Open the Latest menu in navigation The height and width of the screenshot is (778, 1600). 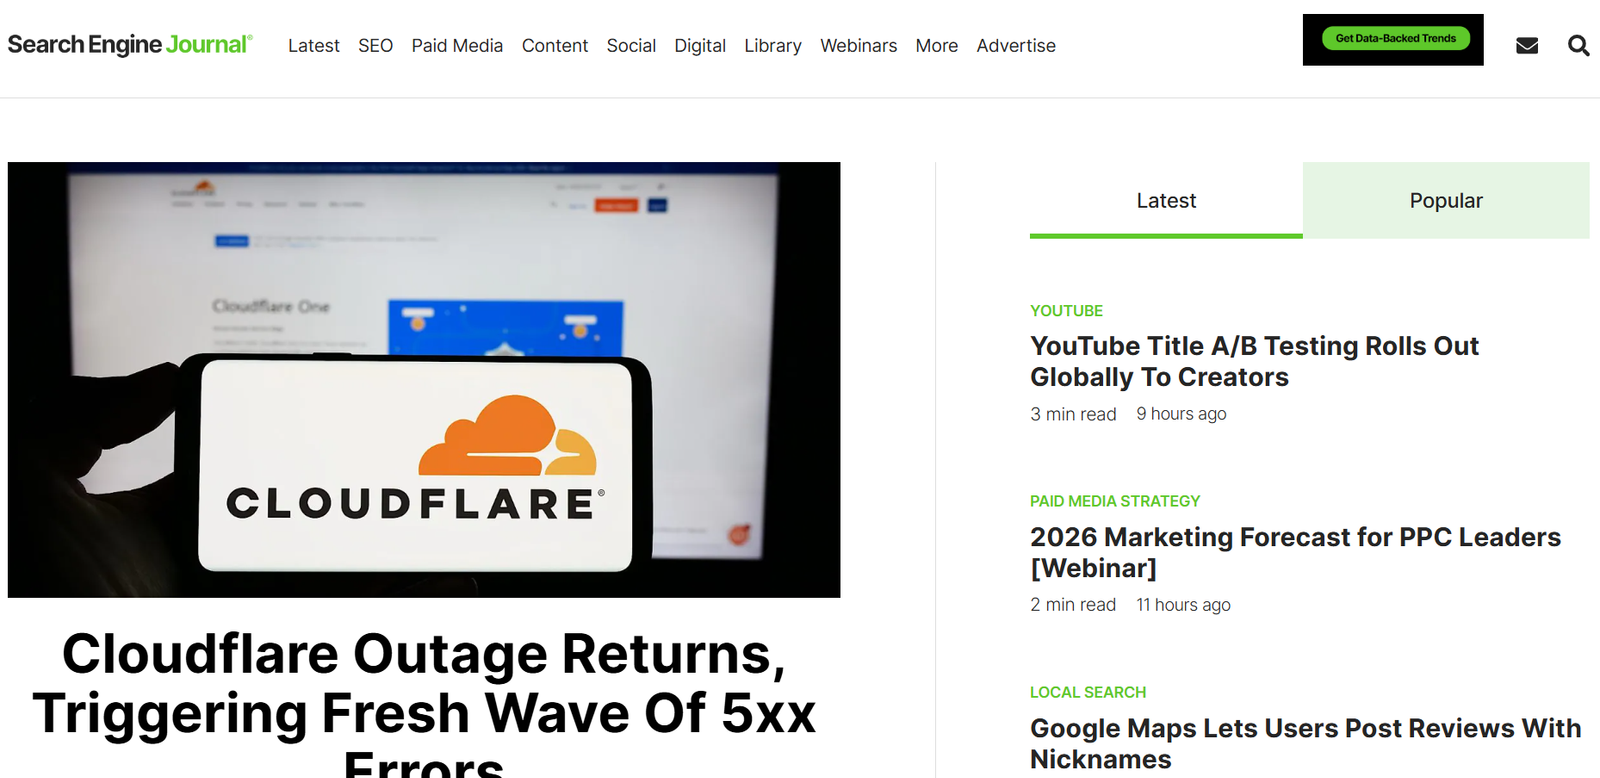point(314,46)
